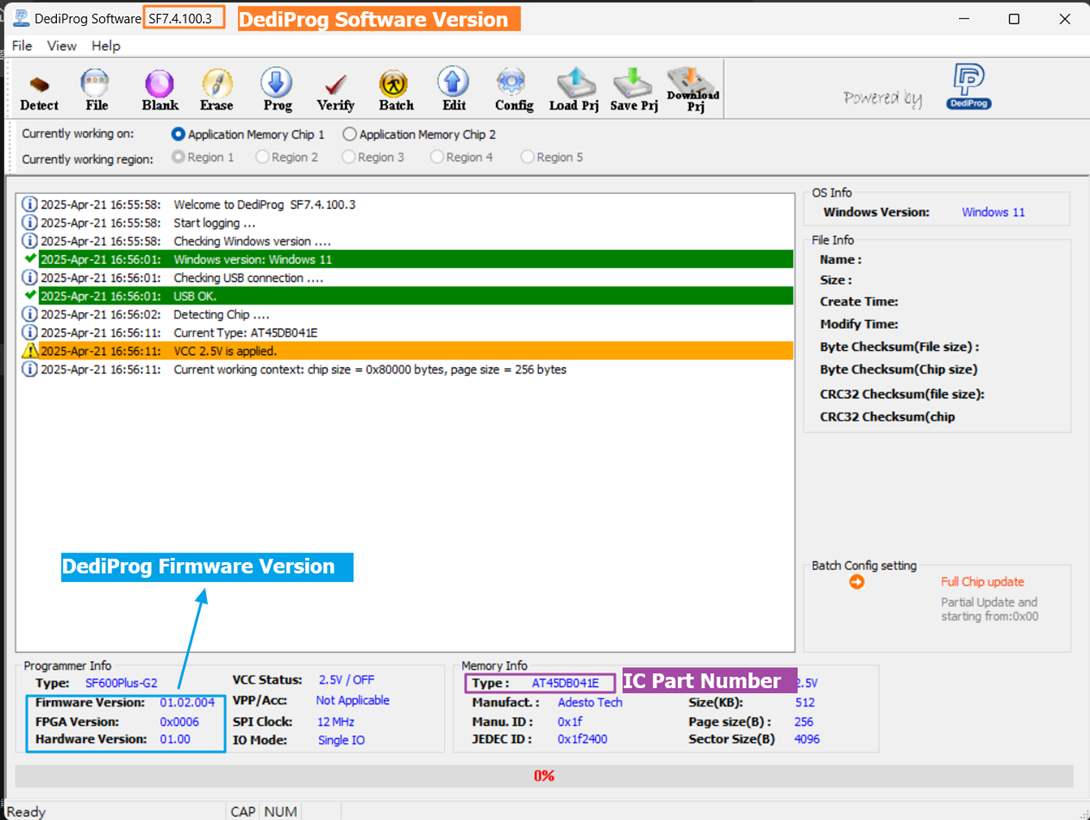Click the info icon beside Detecting Chip log

coord(29,314)
